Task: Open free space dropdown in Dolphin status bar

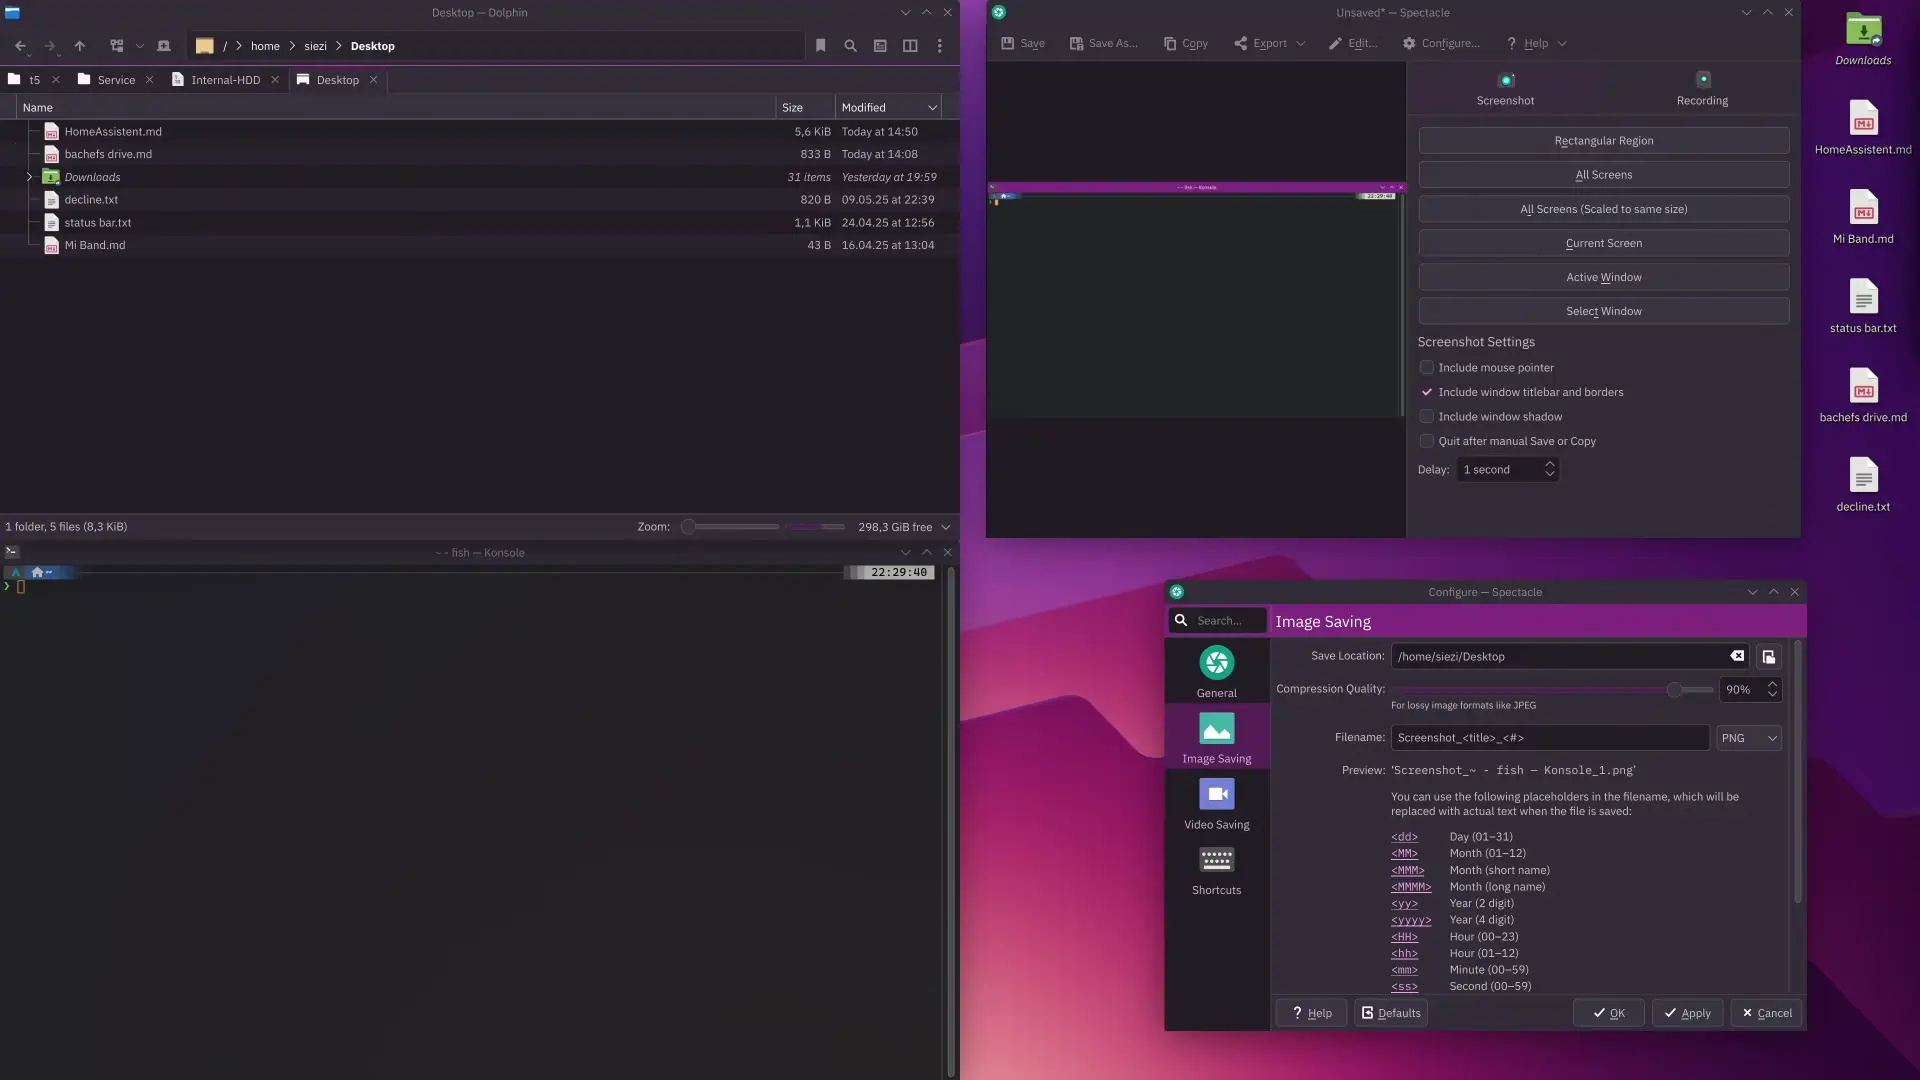Action: [946, 527]
